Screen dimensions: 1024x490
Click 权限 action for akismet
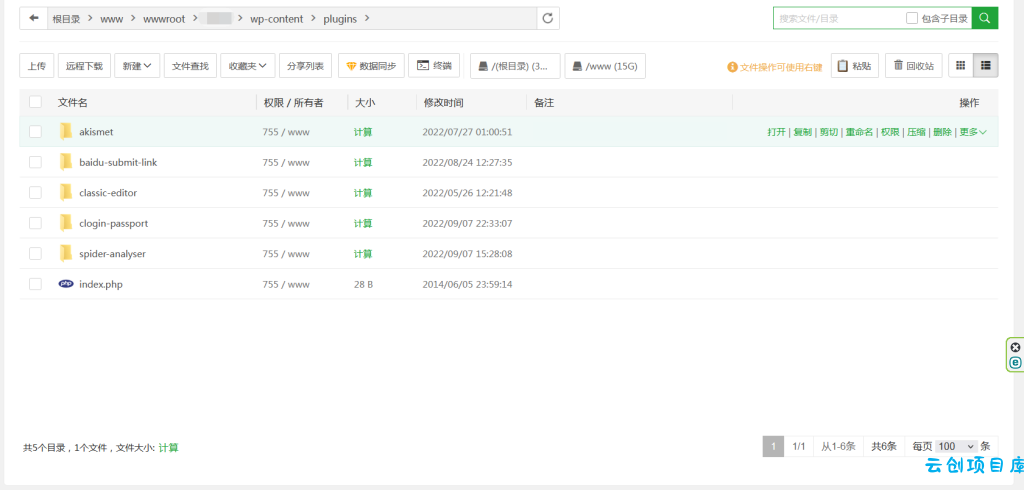[890, 132]
